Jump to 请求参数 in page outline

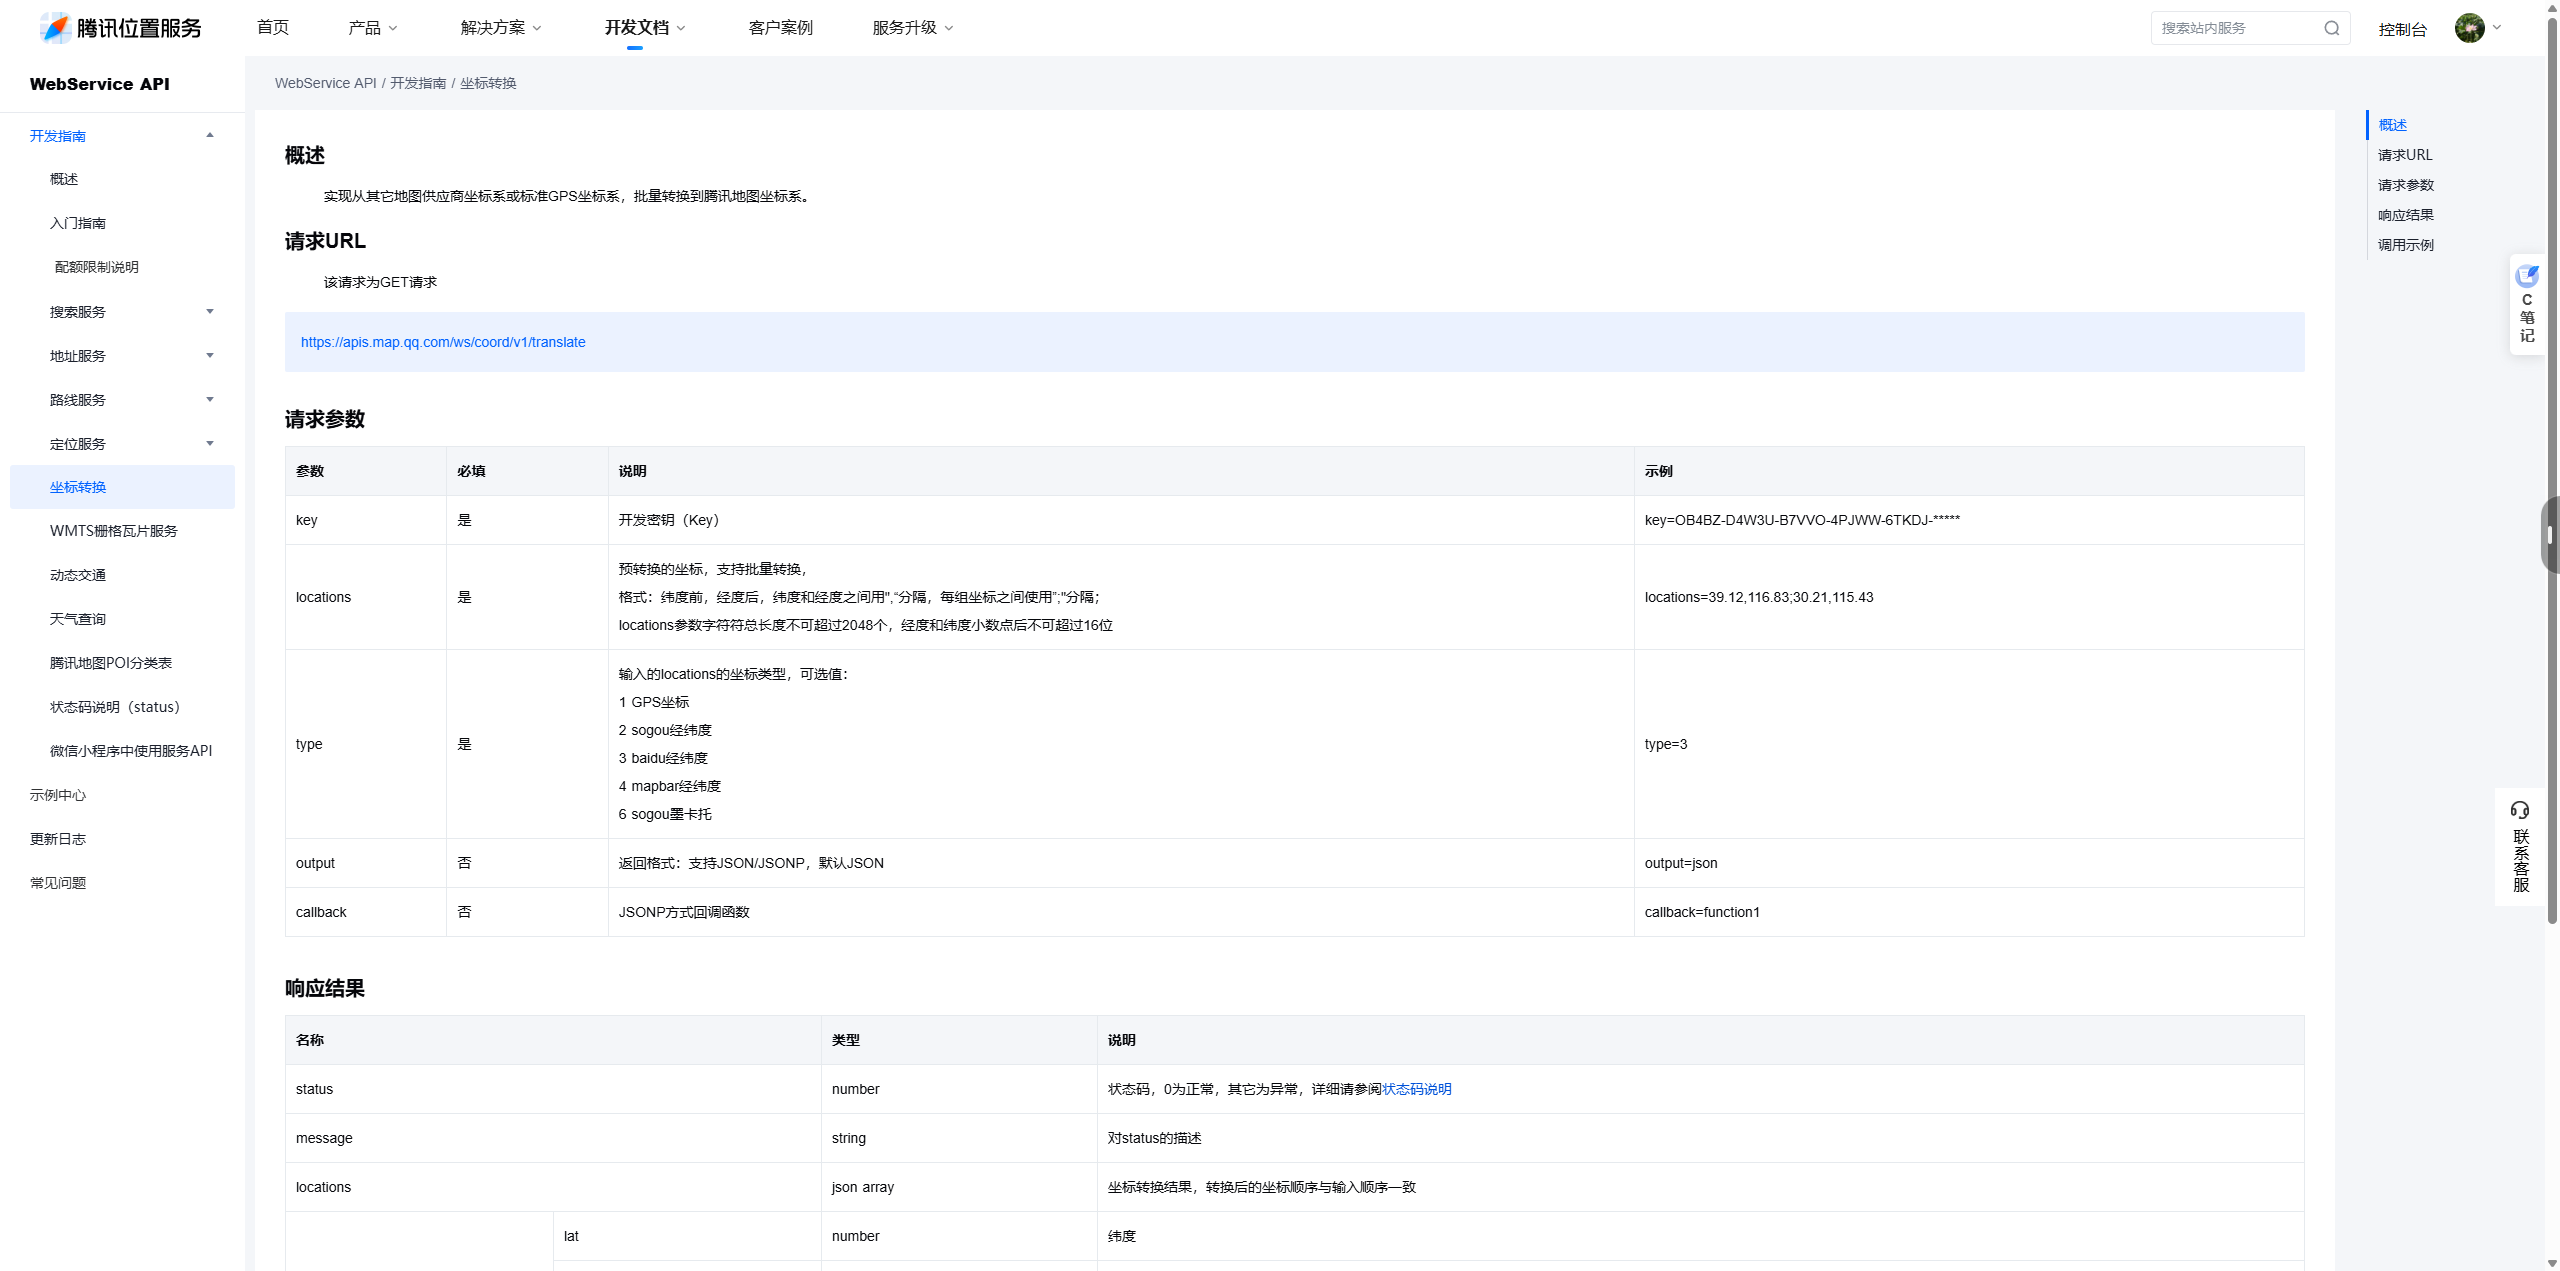(2405, 185)
